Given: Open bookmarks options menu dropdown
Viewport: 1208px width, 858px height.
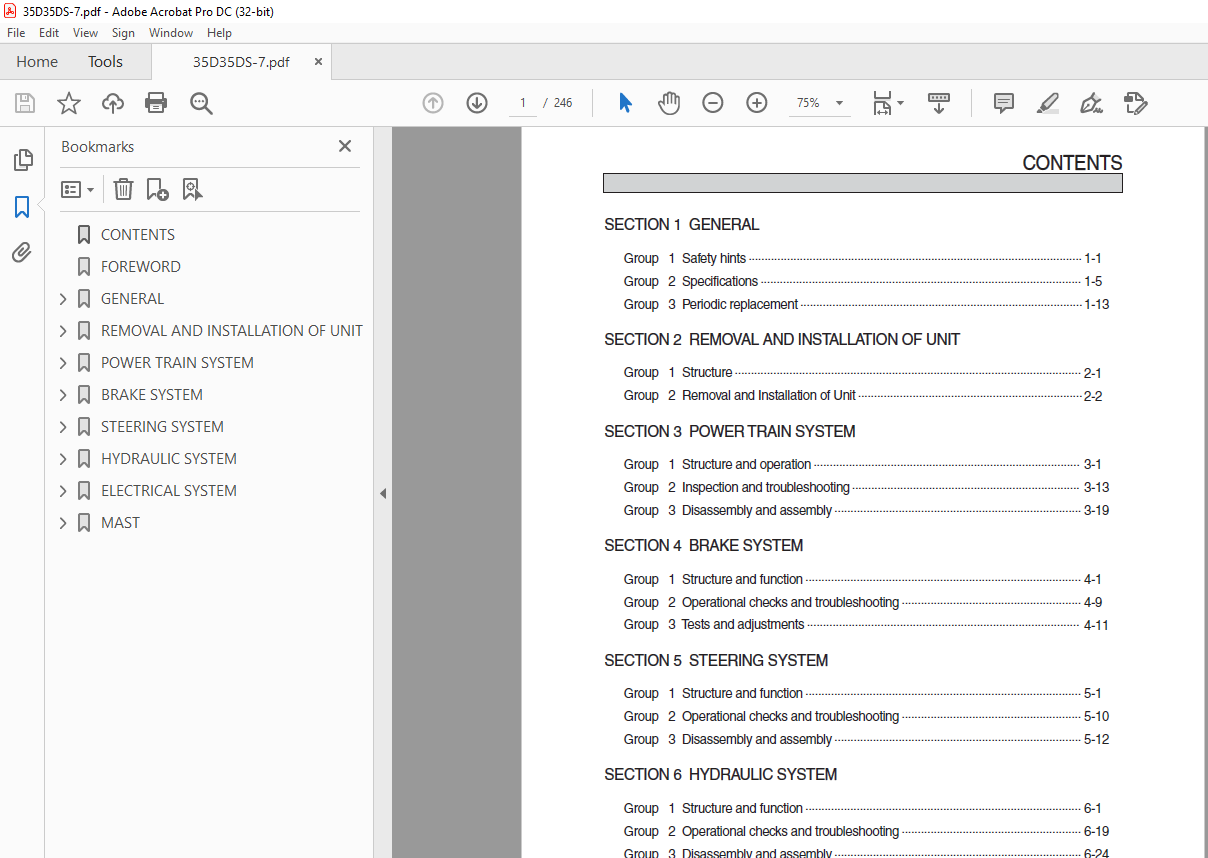Looking at the screenshot, I should (x=78, y=189).
